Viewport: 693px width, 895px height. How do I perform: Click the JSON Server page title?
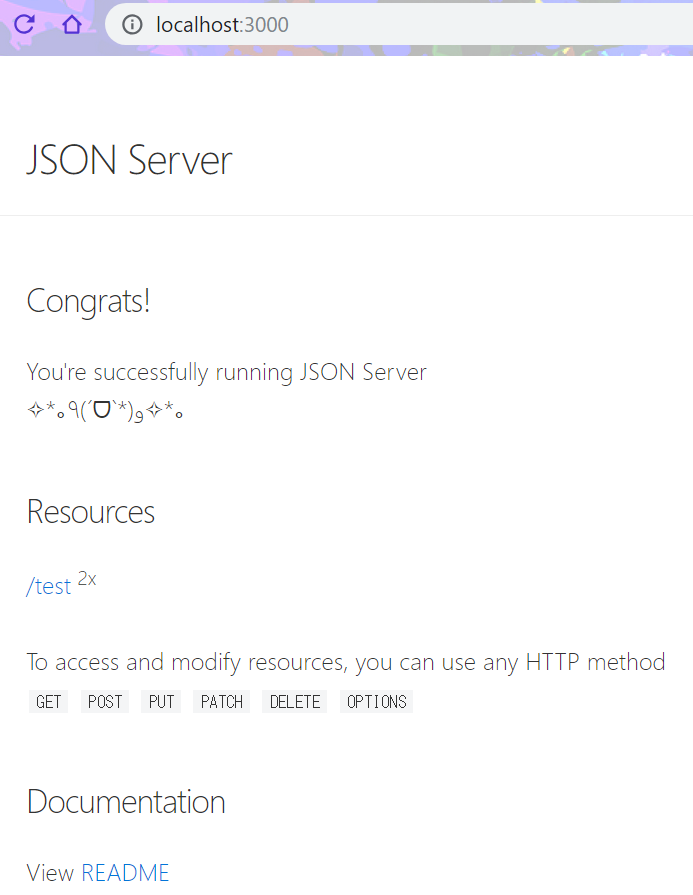click(130, 160)
